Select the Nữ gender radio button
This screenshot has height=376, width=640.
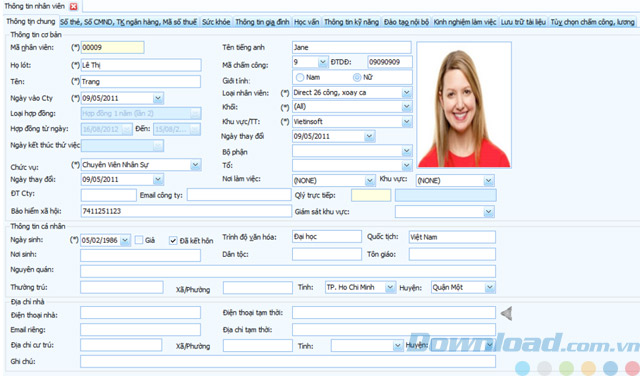pyautogui.click(x=357, y=77)
